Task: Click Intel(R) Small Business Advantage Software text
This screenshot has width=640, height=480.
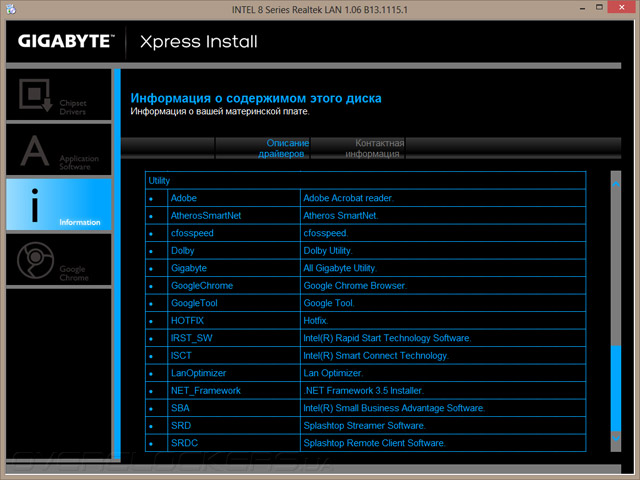Action: pos(394,409)
